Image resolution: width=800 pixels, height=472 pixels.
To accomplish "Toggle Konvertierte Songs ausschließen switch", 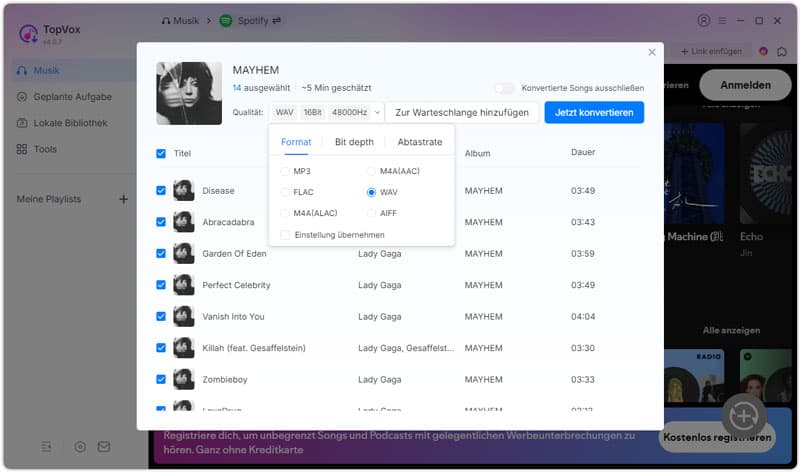I will click(x=505, y=88).
